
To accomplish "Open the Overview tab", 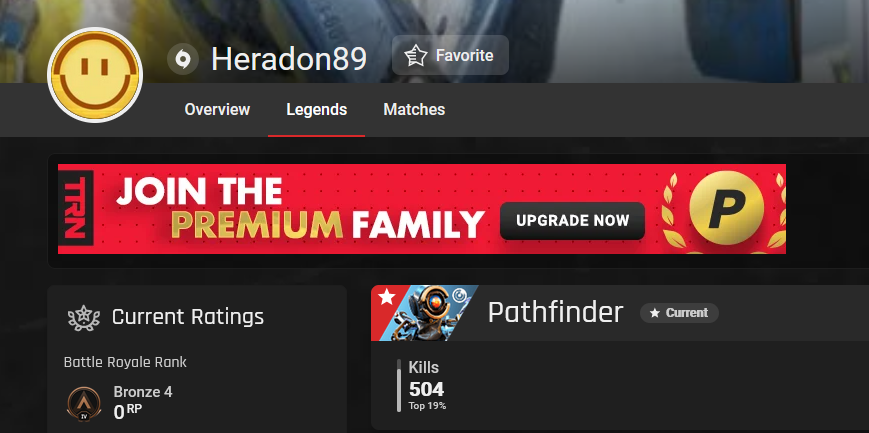I will click(217, 110).
